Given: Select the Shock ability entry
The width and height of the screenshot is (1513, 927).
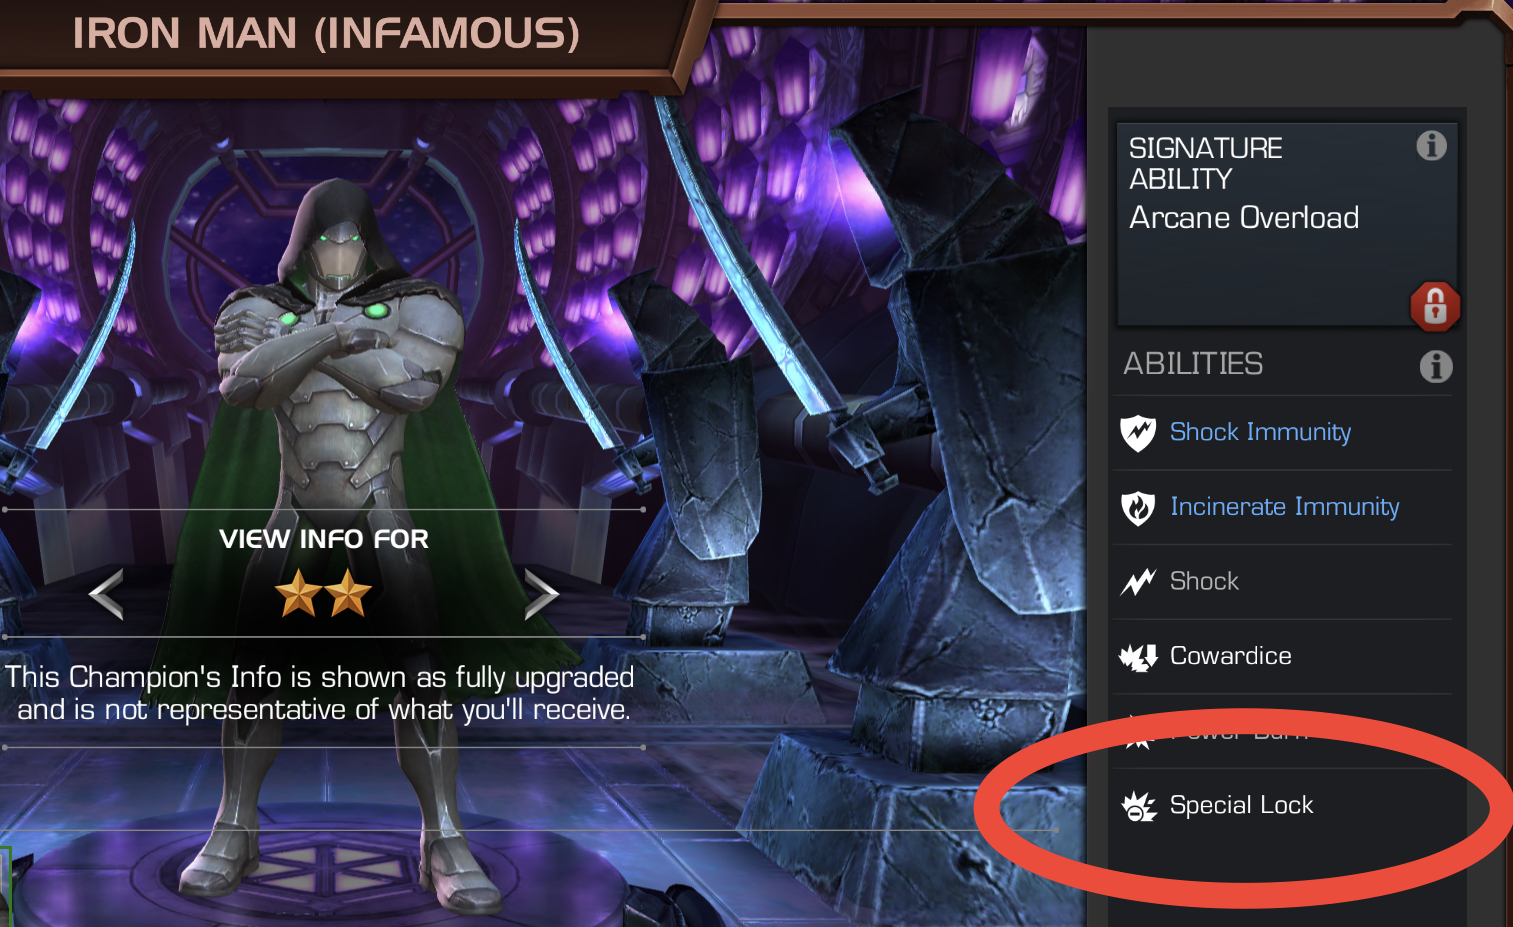Looking at the screenshot, I should click(1282, 582).
